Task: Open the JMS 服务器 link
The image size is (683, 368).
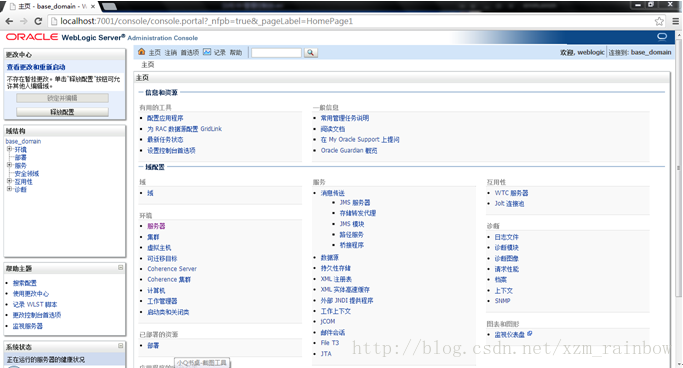Action: (x=355, y=203)
